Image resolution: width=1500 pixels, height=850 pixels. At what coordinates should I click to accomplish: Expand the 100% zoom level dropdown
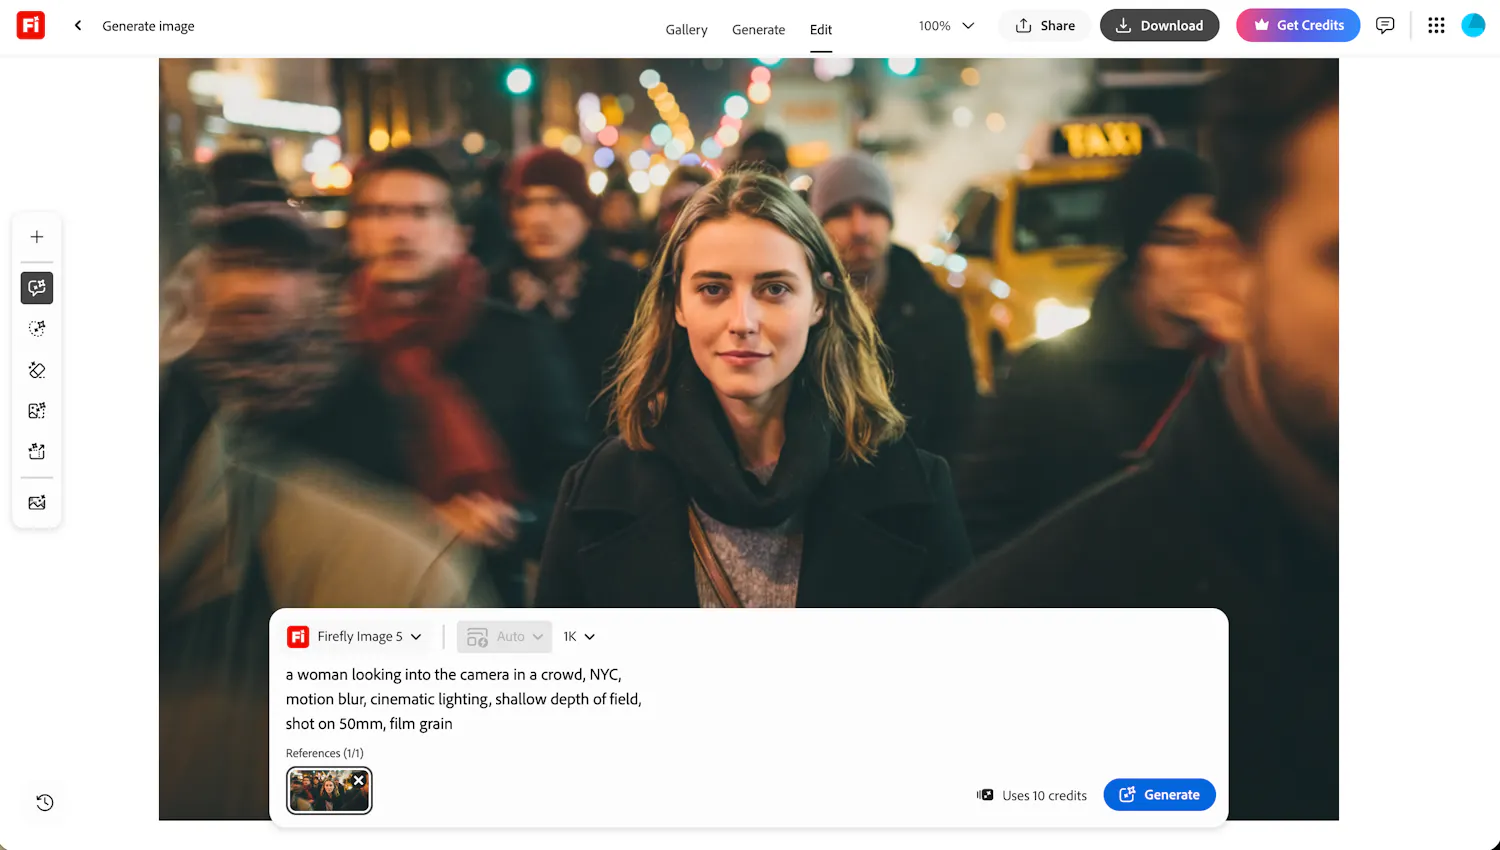click(944, 26)
